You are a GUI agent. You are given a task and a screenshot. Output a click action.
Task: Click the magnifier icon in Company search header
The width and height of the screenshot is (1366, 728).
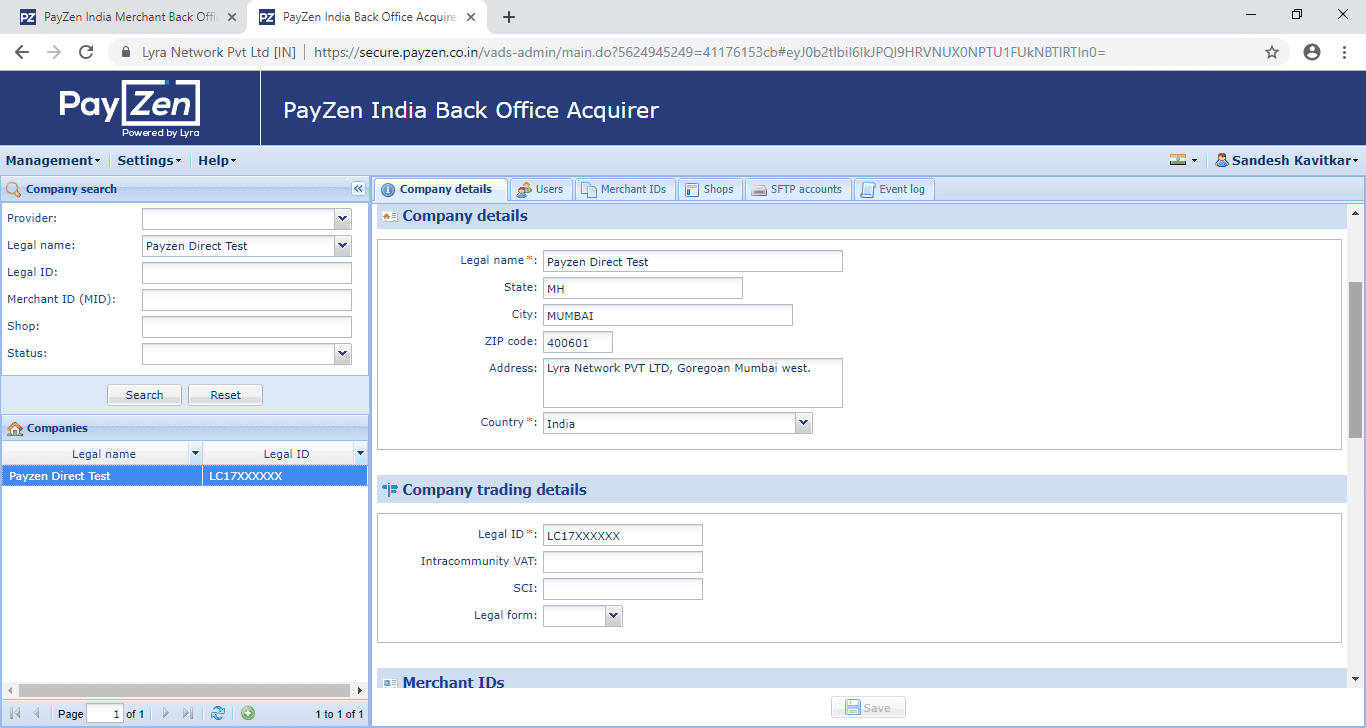click(14, 189)
